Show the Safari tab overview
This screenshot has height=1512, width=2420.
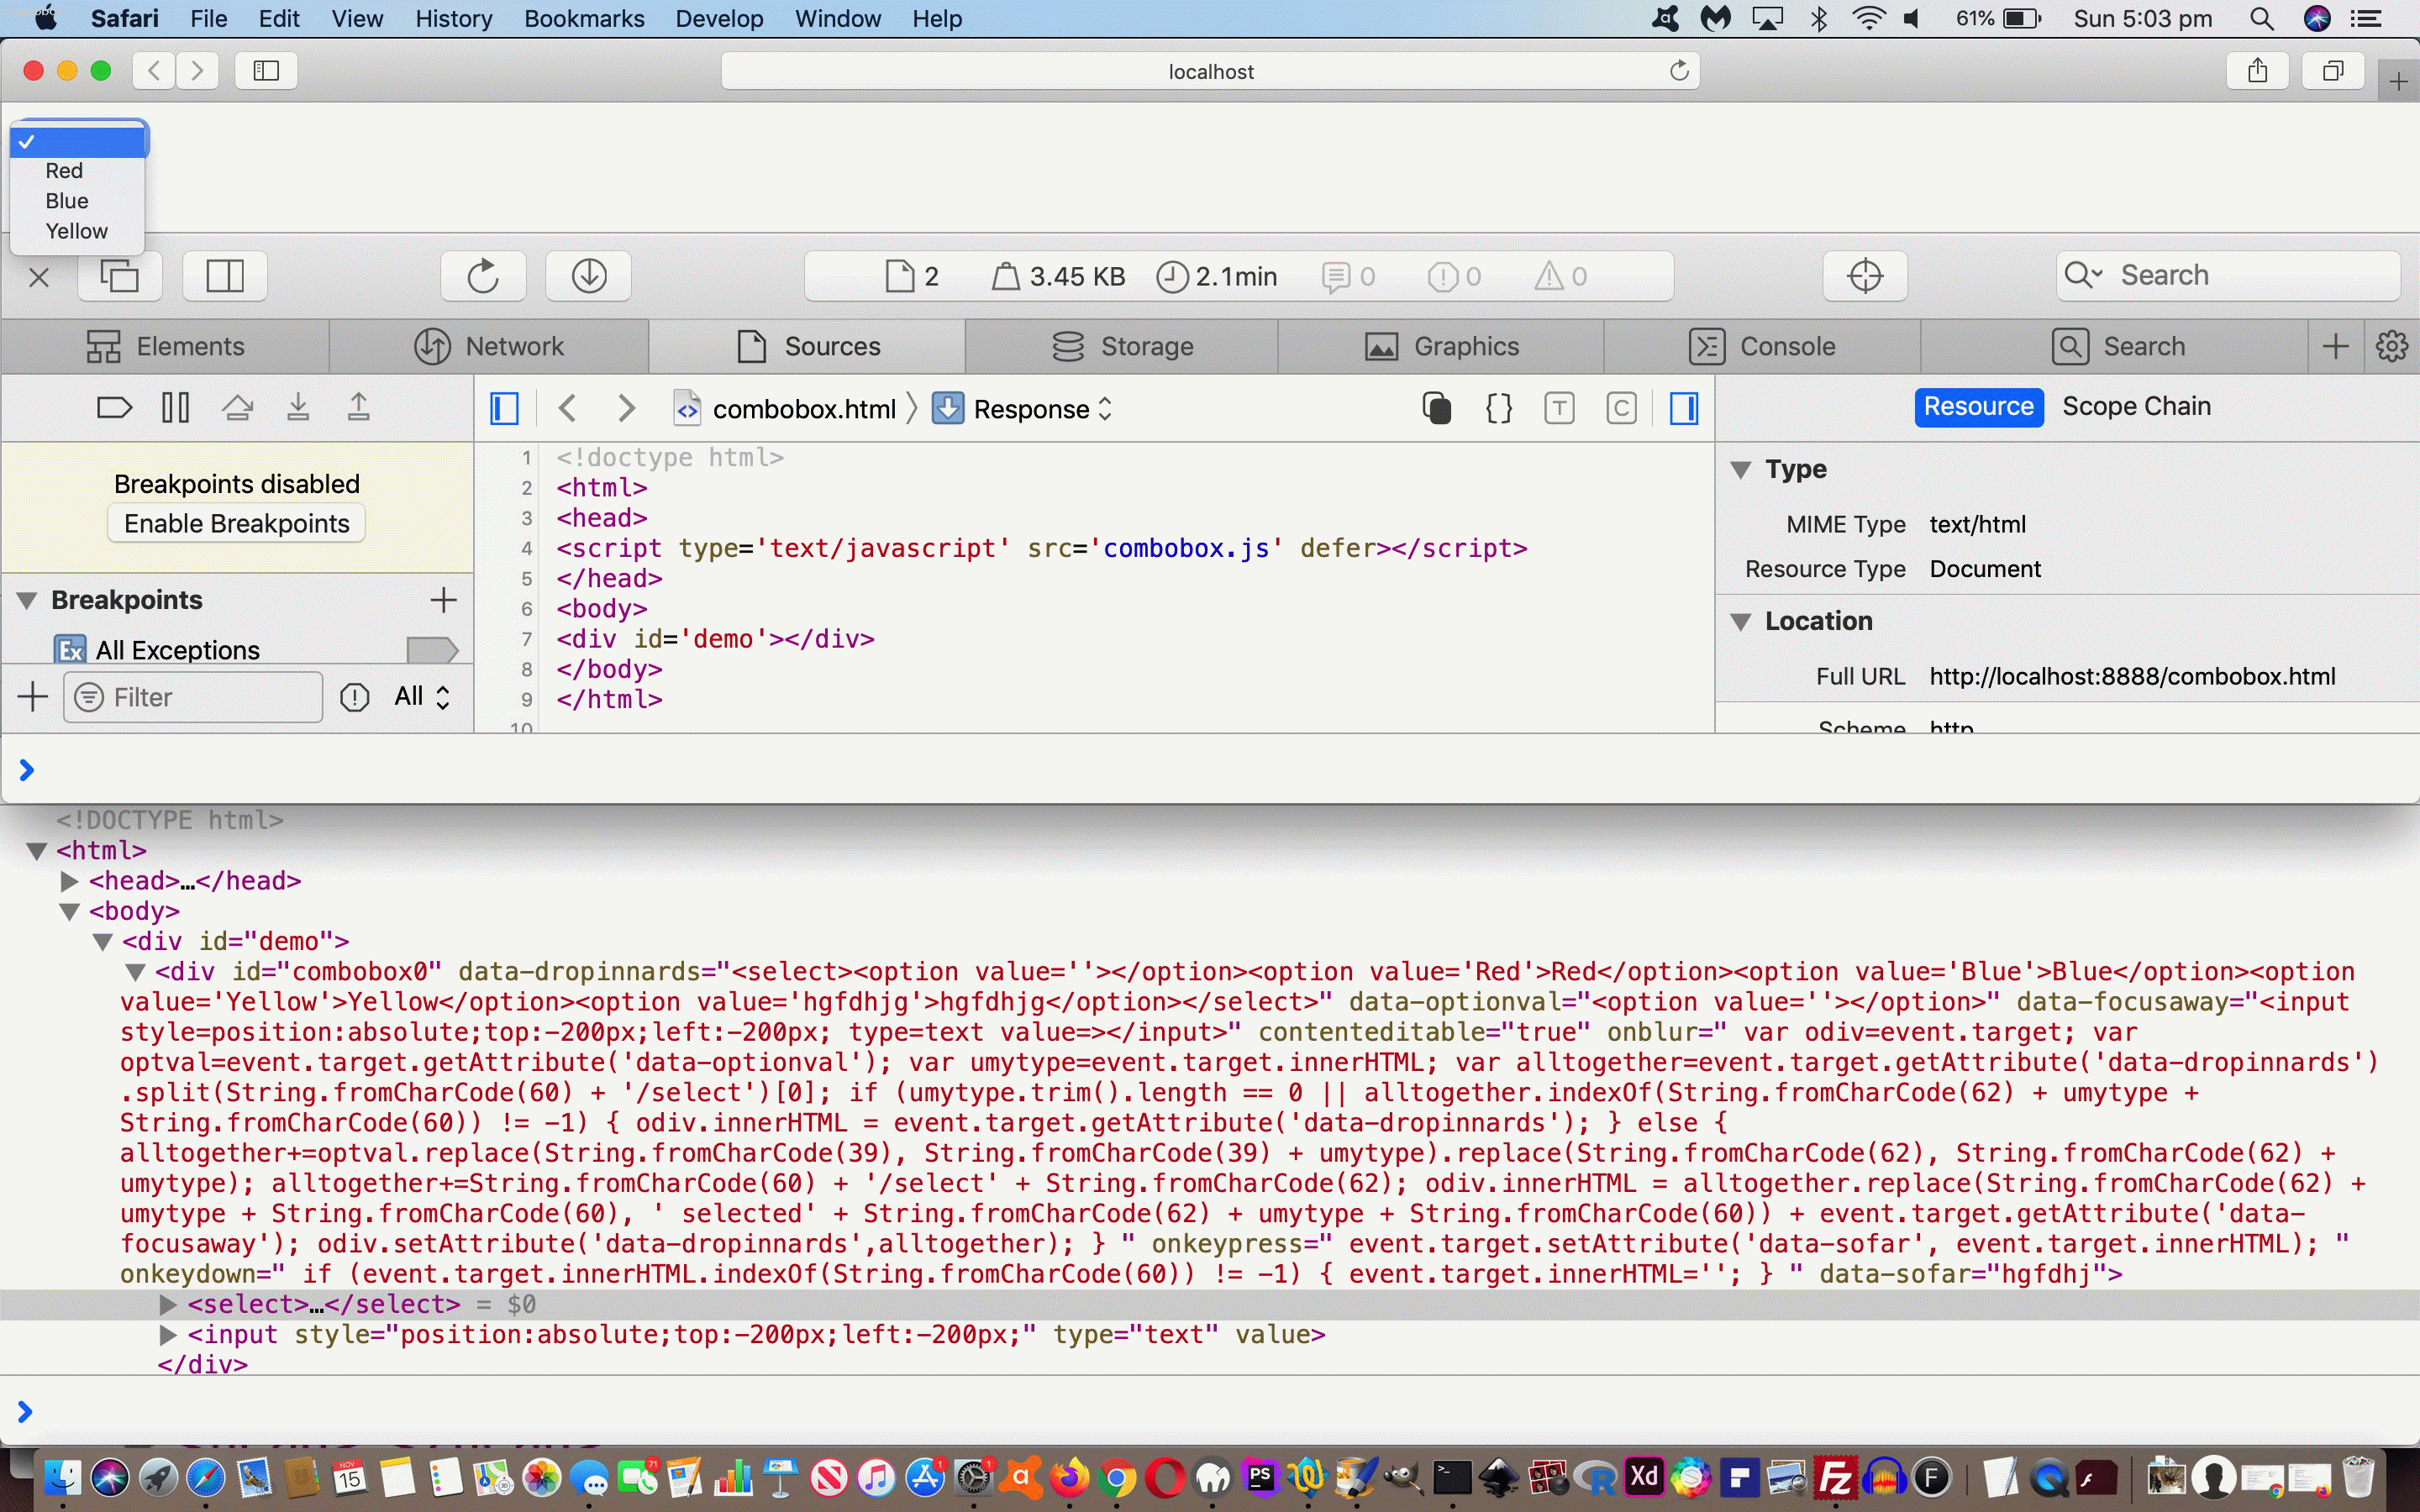tap(2333, 71)
